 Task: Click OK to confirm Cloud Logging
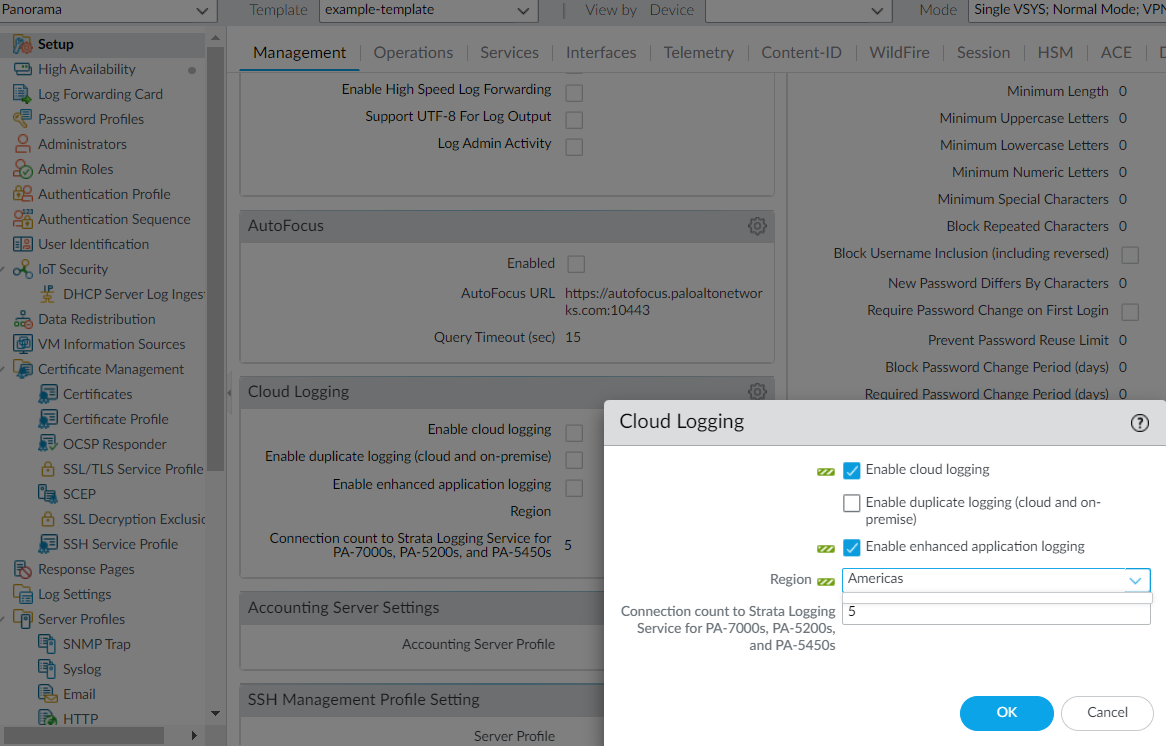click(x=1006, y=712)
